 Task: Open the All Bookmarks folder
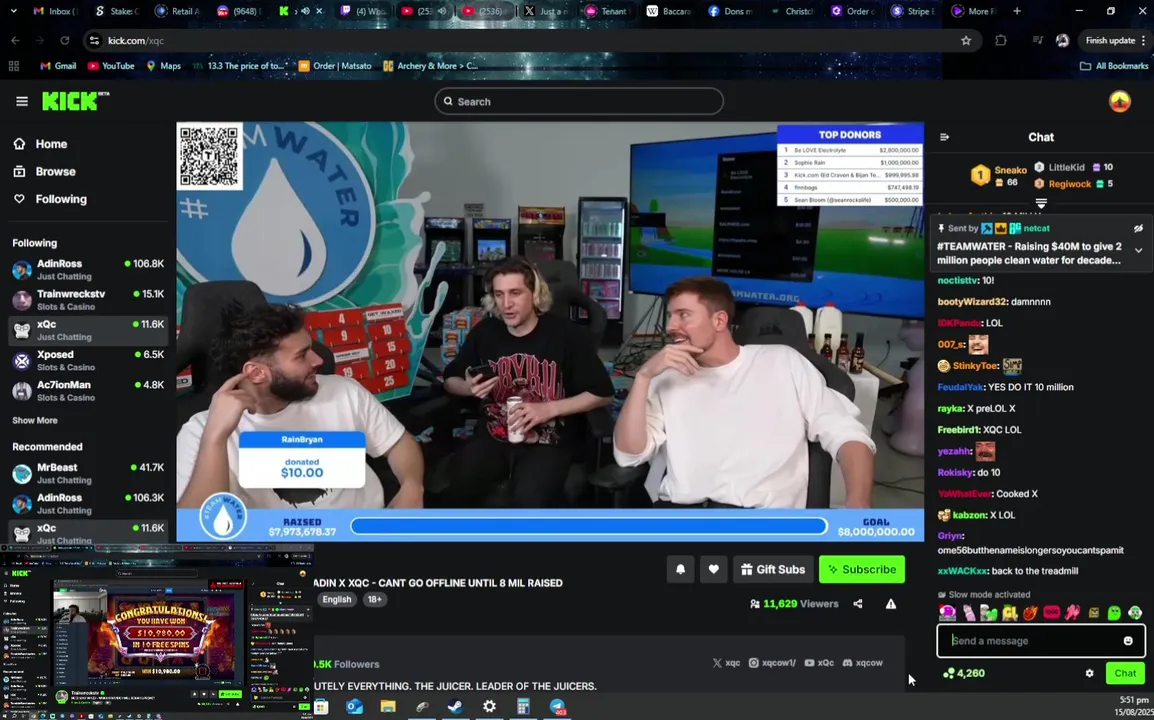coord(1114,66)
